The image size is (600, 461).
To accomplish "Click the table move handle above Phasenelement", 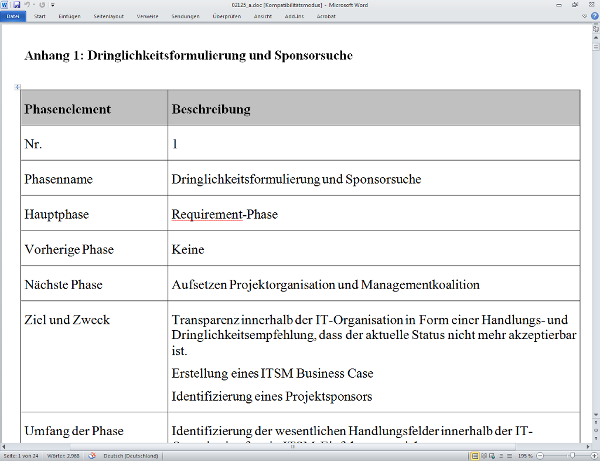I will 17,89.
